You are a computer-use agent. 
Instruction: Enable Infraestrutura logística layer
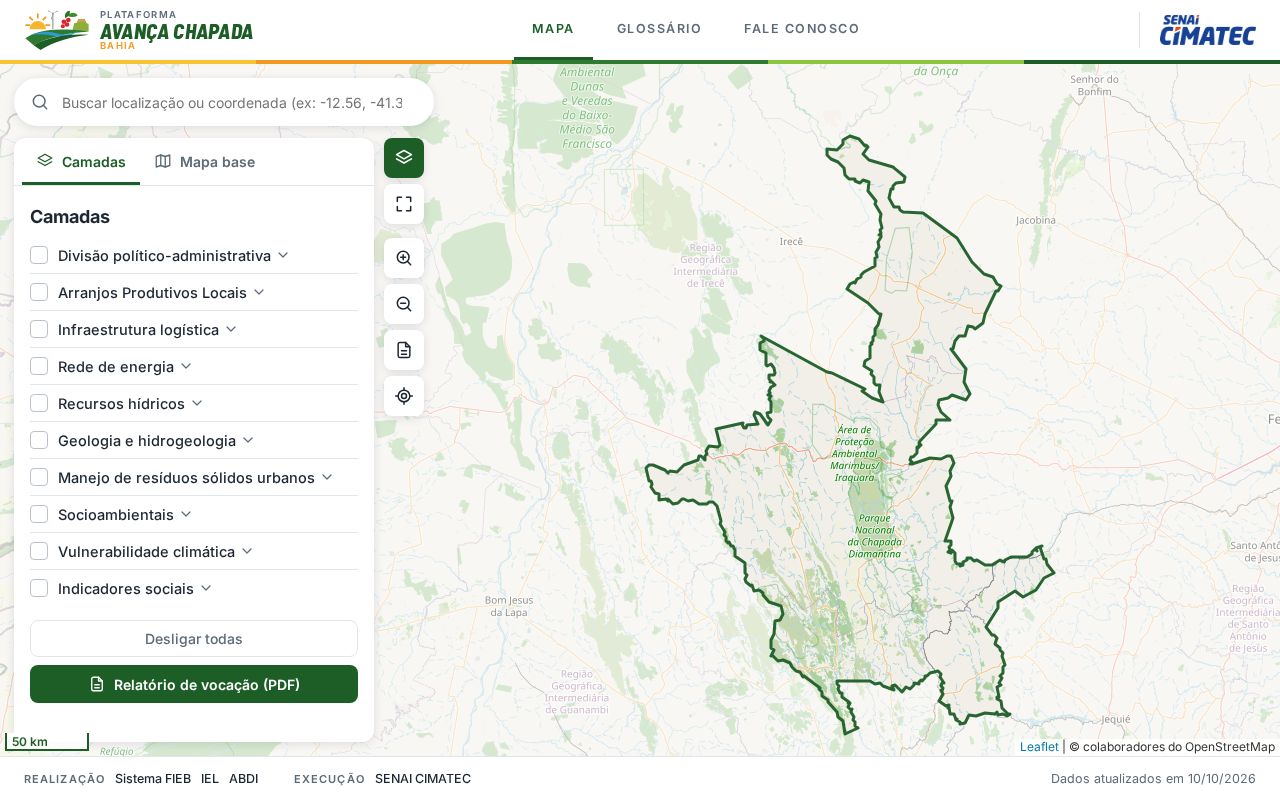(x=39, y=329)
